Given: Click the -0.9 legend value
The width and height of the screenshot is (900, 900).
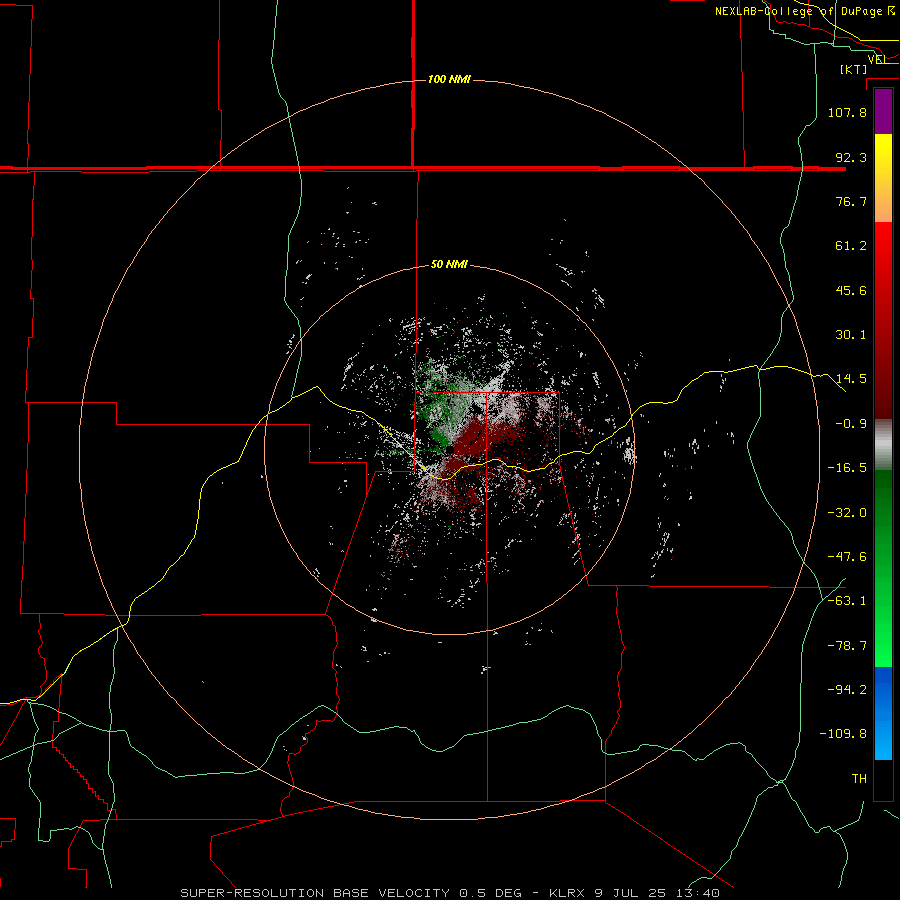Looking at the screenshot, I should [851, 424].
